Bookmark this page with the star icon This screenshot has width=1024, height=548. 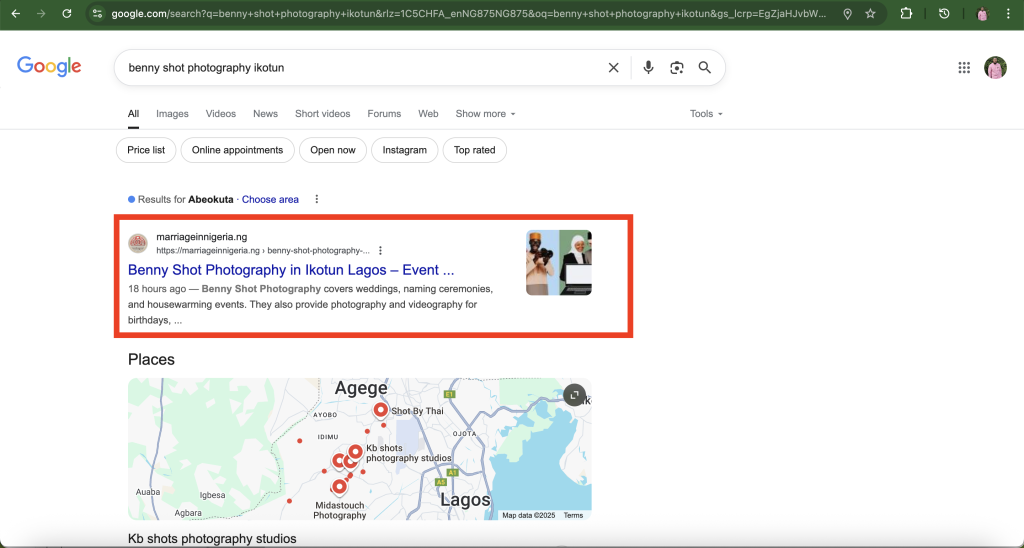[870, 13]
